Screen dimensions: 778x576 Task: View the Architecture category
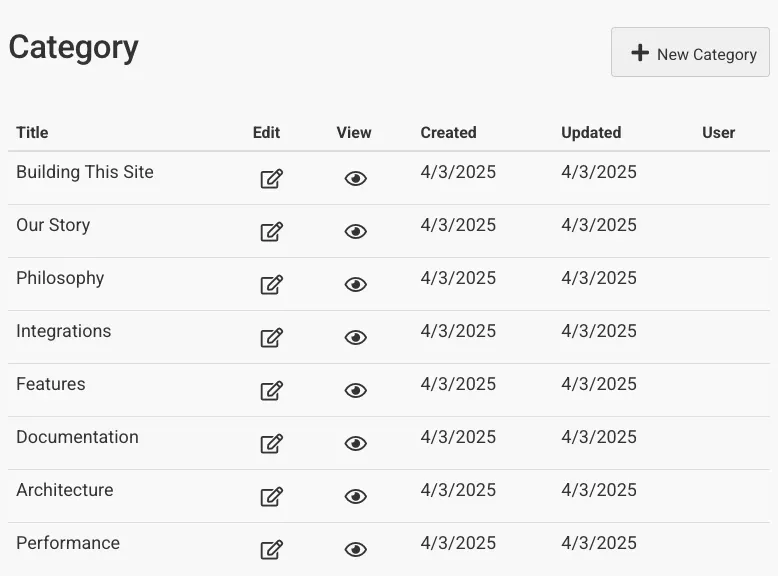tap(355, 497)
